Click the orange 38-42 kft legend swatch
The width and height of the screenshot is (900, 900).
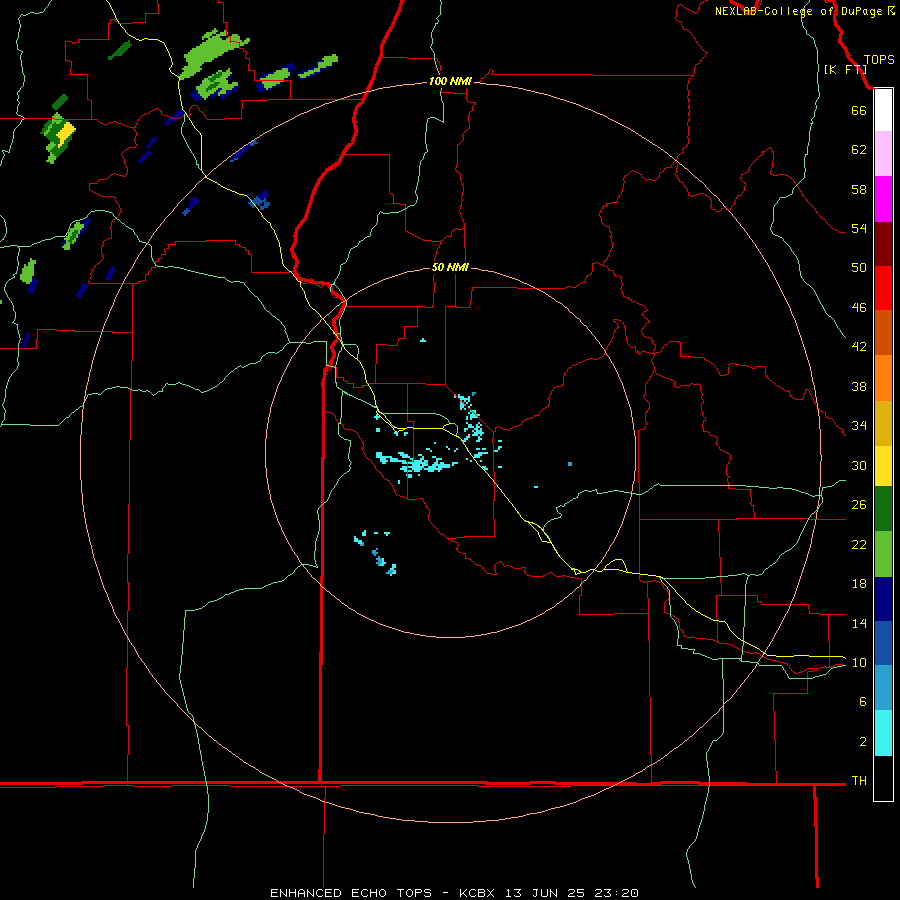click(x=883, y=378)
